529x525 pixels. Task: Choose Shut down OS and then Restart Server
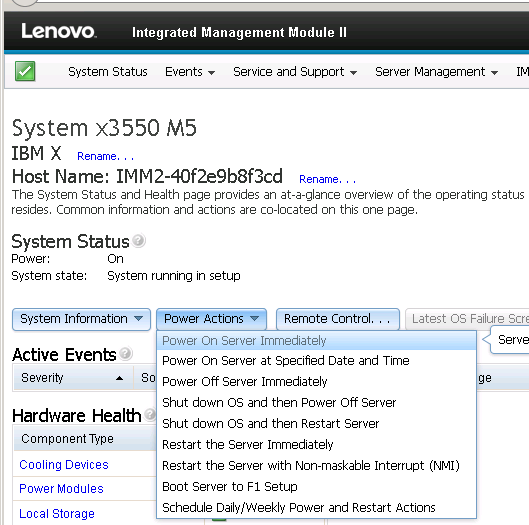[316, 423]
